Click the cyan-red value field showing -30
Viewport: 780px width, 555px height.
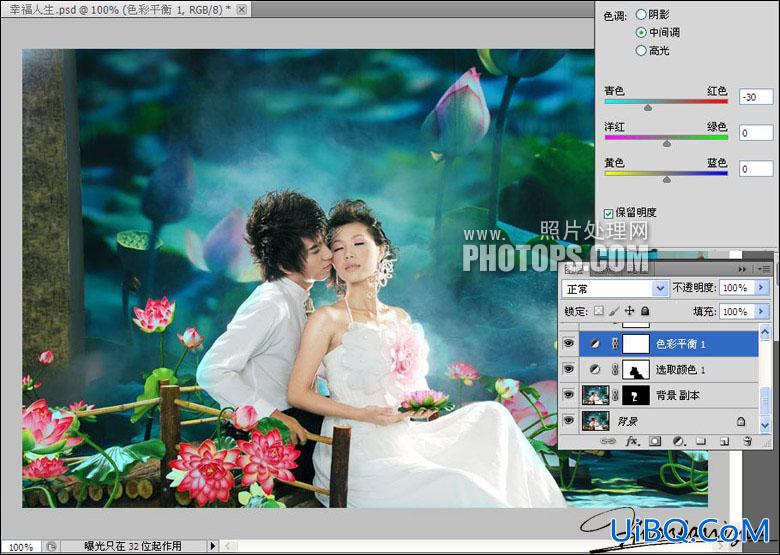tap(756, 97)
